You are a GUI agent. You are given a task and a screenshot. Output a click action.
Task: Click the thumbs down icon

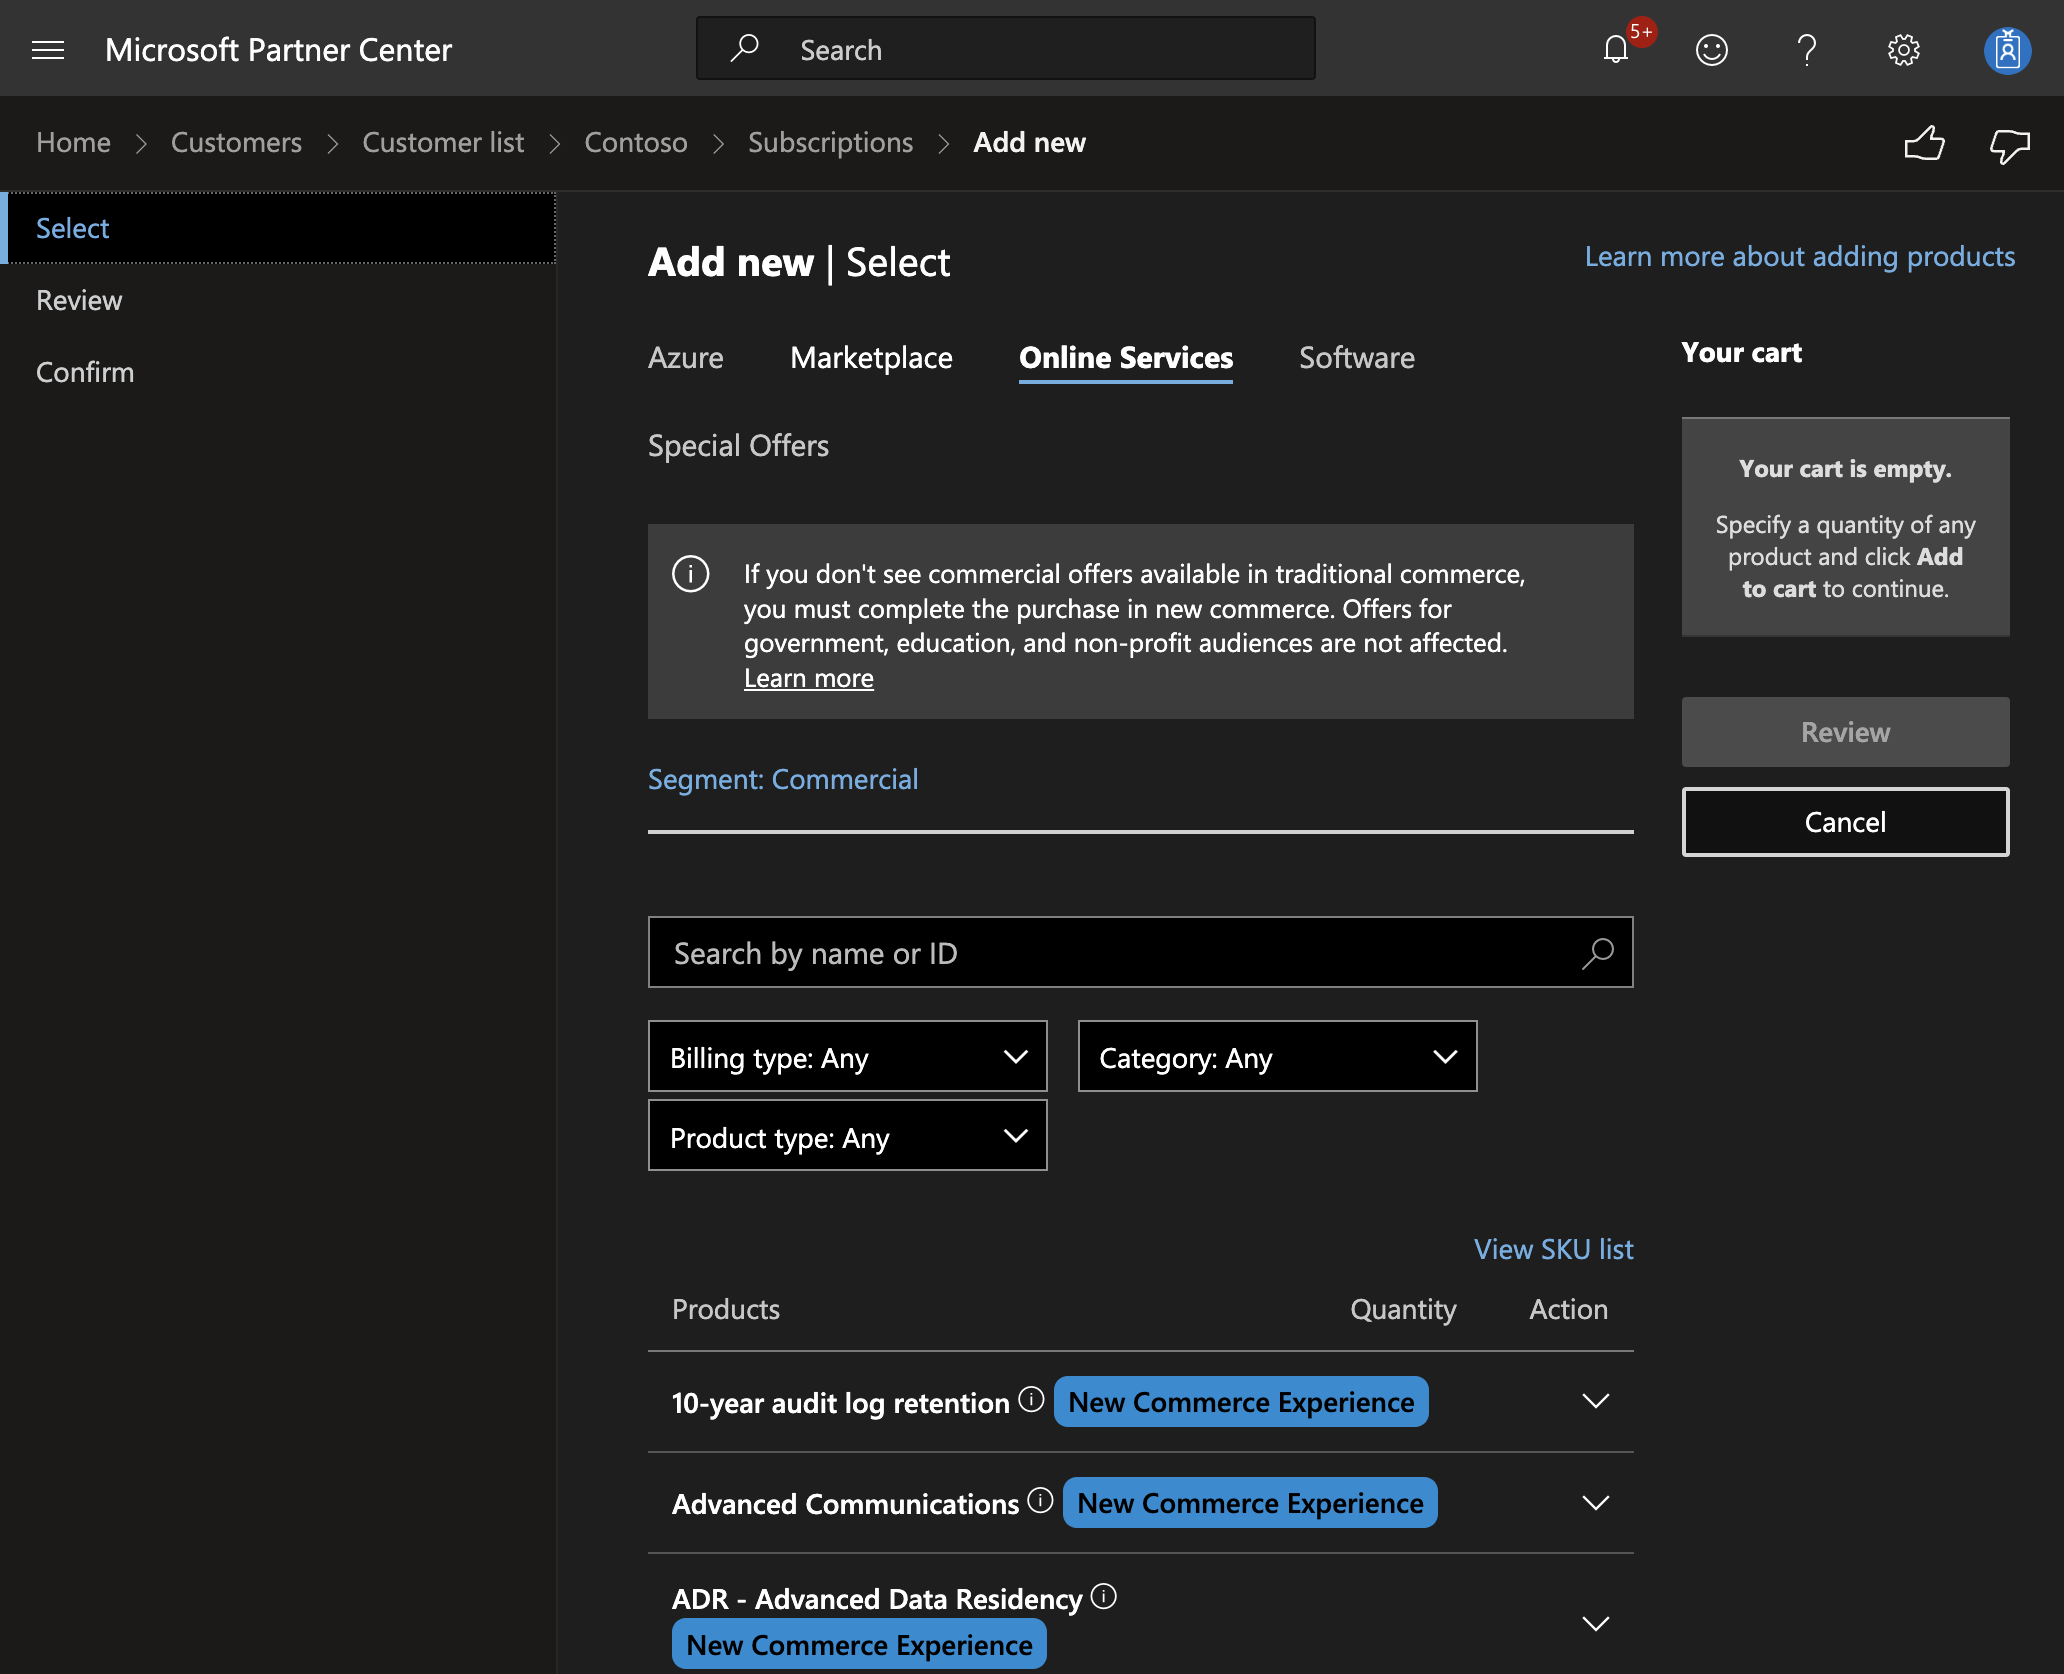click(2010, 146)
